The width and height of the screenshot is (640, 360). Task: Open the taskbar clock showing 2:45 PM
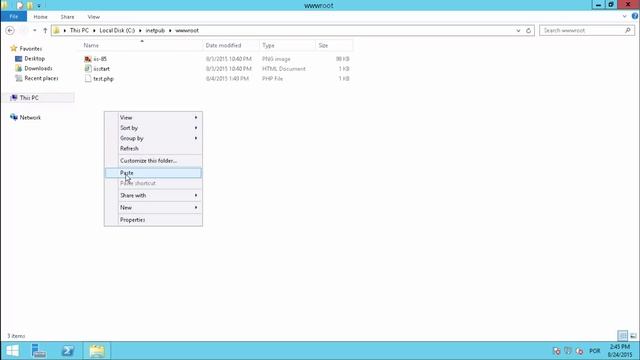(x=620, y=351)
